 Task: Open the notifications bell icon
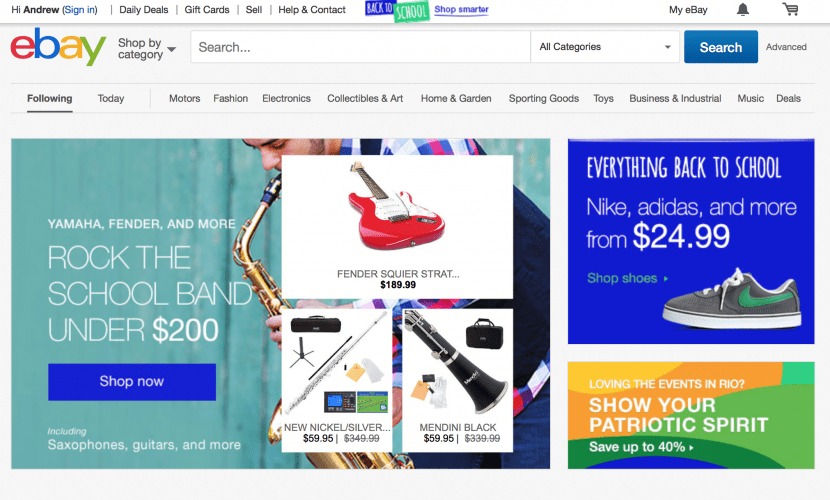tap(743, 10)
